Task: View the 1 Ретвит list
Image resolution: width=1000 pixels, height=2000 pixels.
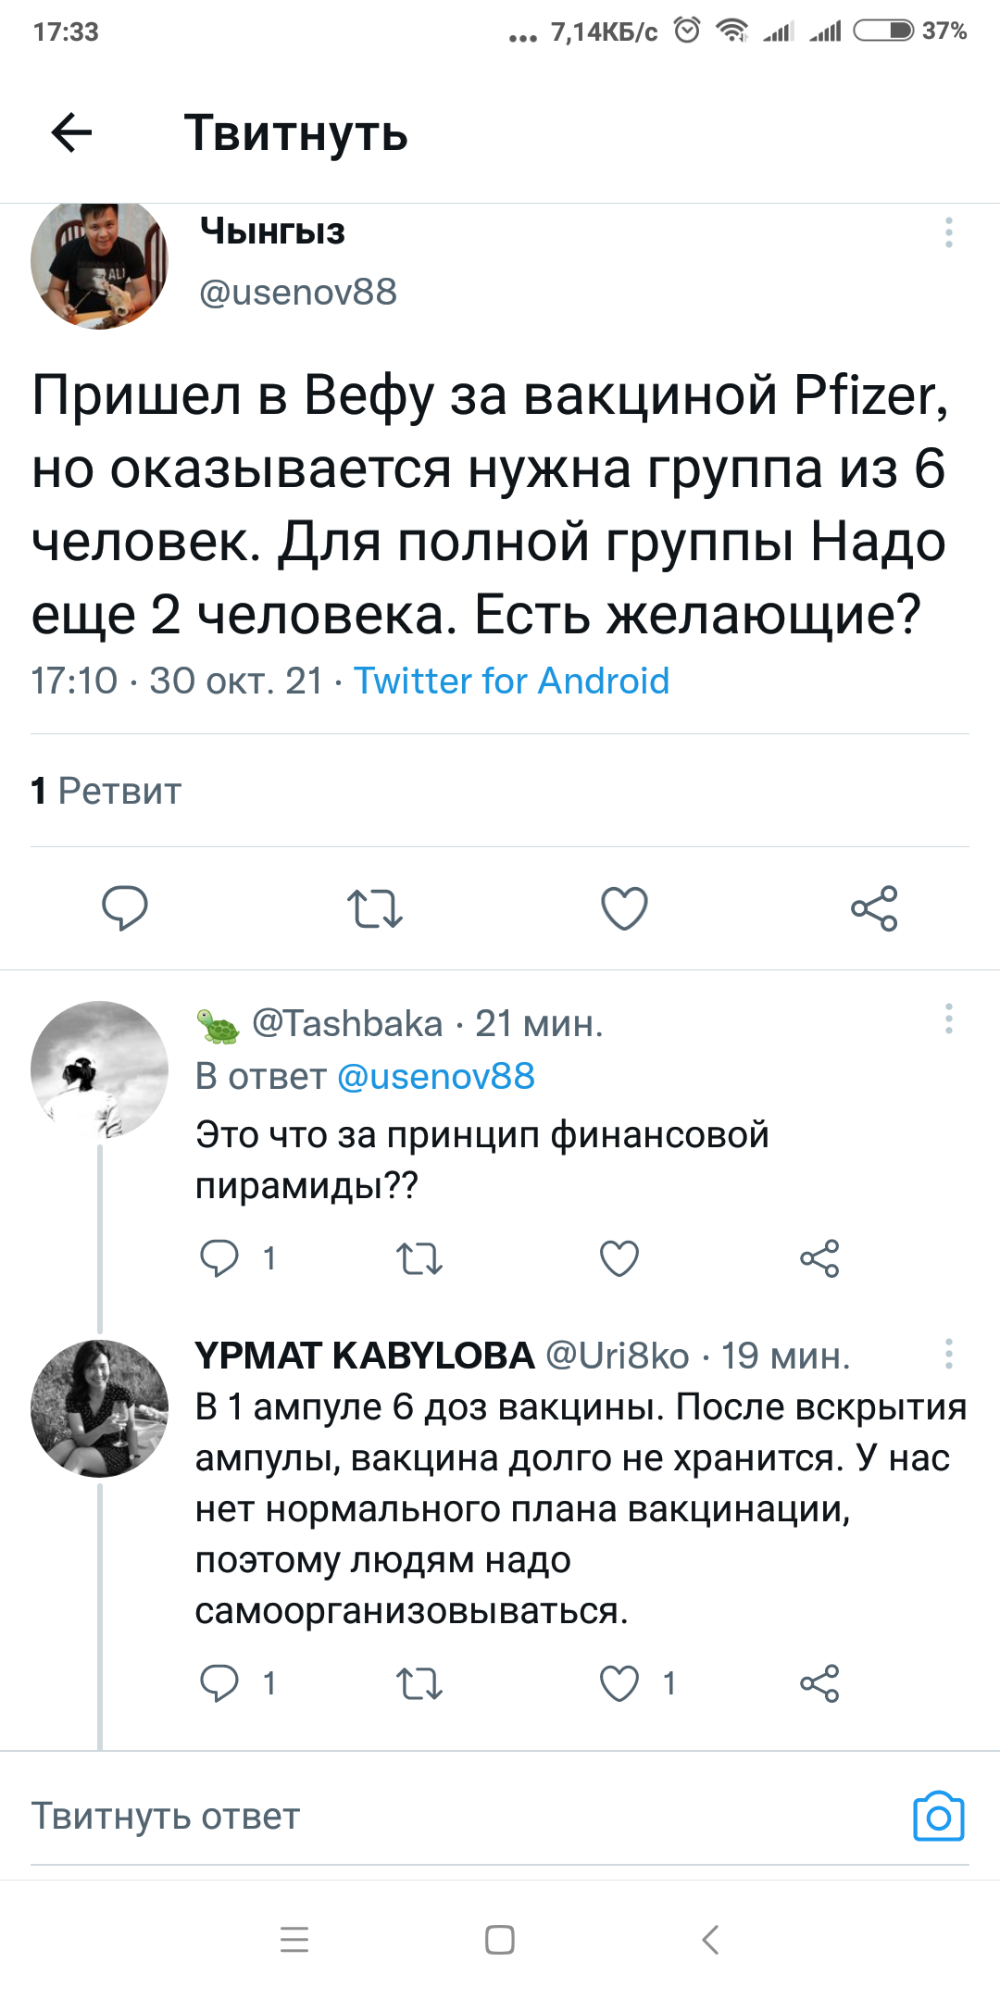Action: 106,791
